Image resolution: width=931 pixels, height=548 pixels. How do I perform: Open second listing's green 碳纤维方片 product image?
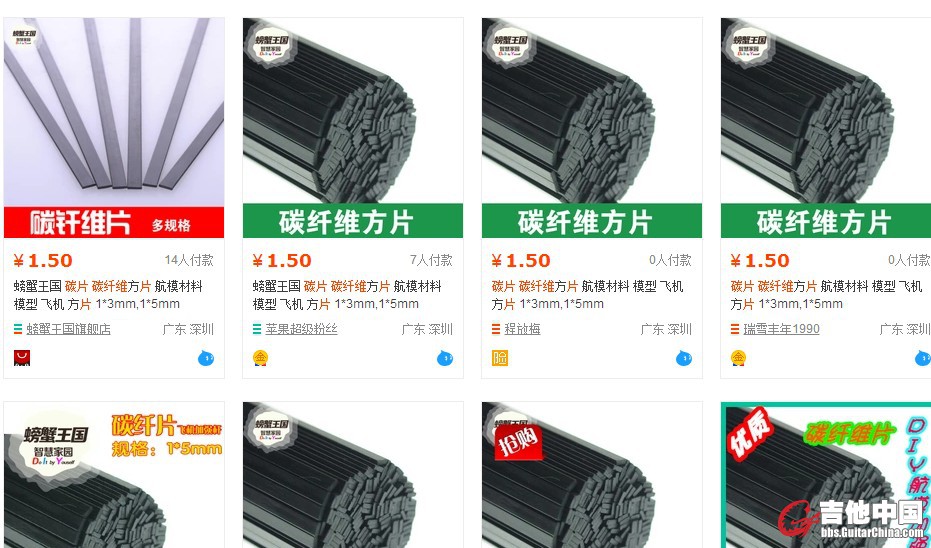tap(353, 128)
